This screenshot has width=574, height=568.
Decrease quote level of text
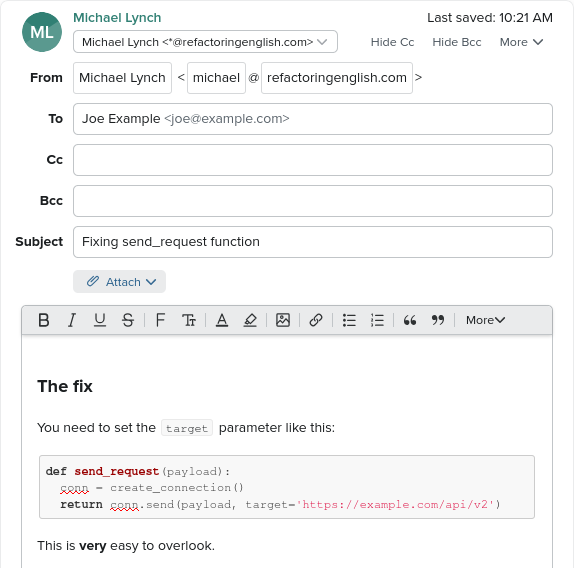click(x=438, y=320)
